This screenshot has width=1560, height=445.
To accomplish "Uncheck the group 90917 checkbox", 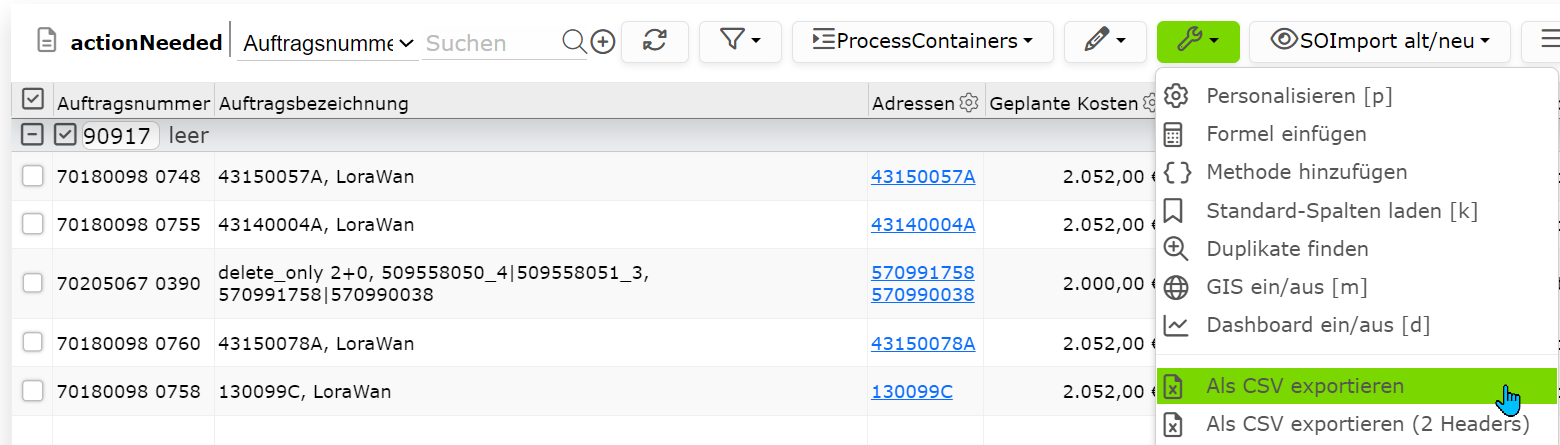I will coord(65,135).
